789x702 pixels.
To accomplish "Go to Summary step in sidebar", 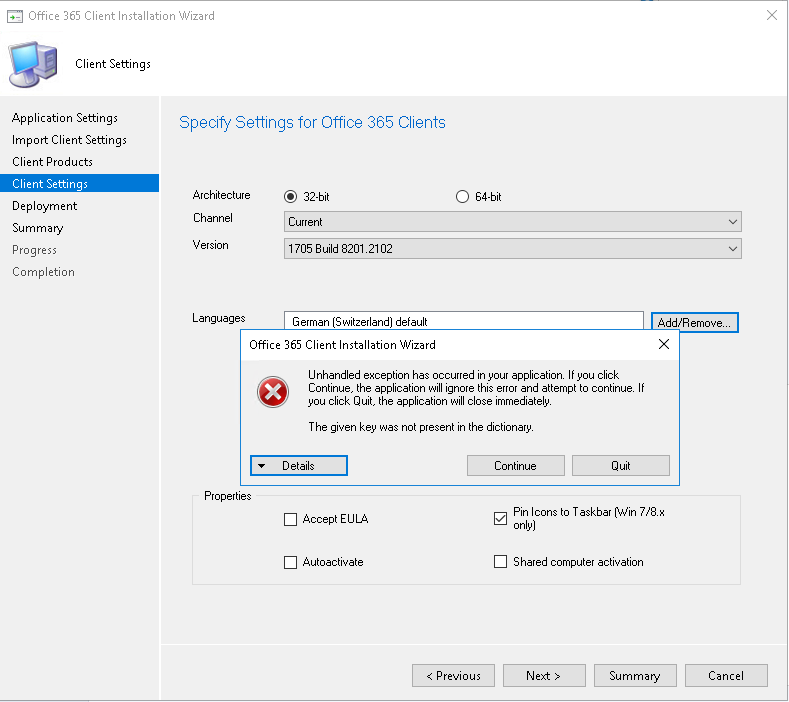I will coord(38,228).
